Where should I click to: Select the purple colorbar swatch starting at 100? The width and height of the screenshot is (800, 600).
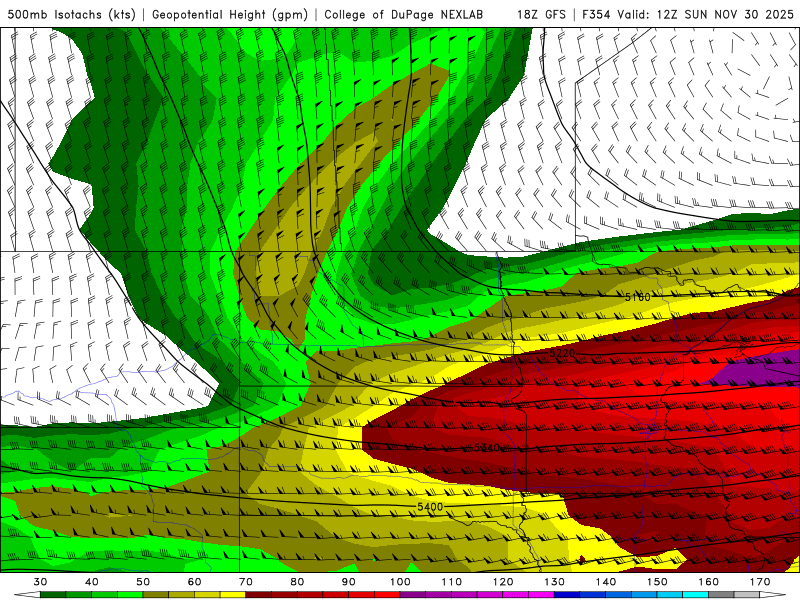pyautogui.click(x=413, y=595)
